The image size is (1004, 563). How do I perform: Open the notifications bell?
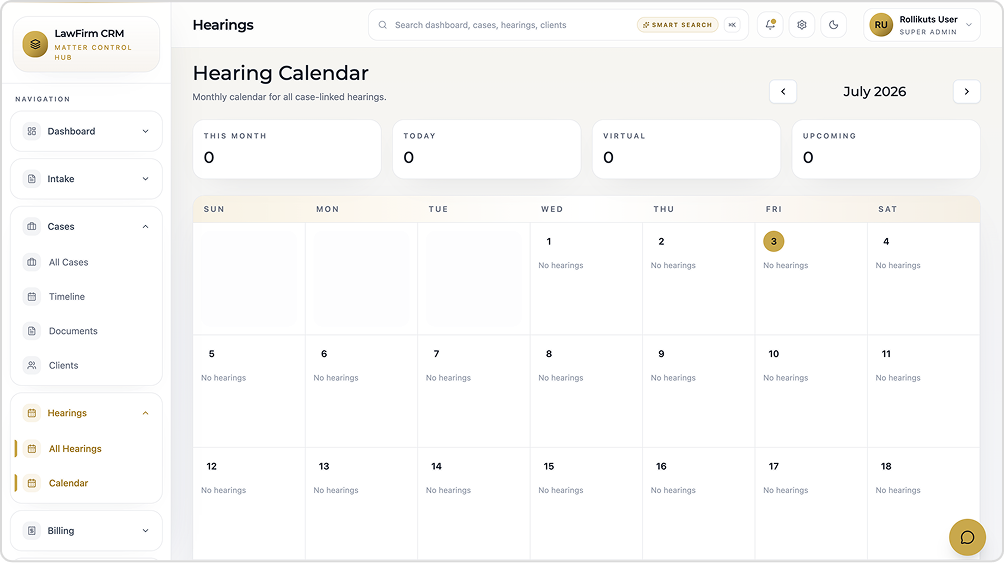770,25
